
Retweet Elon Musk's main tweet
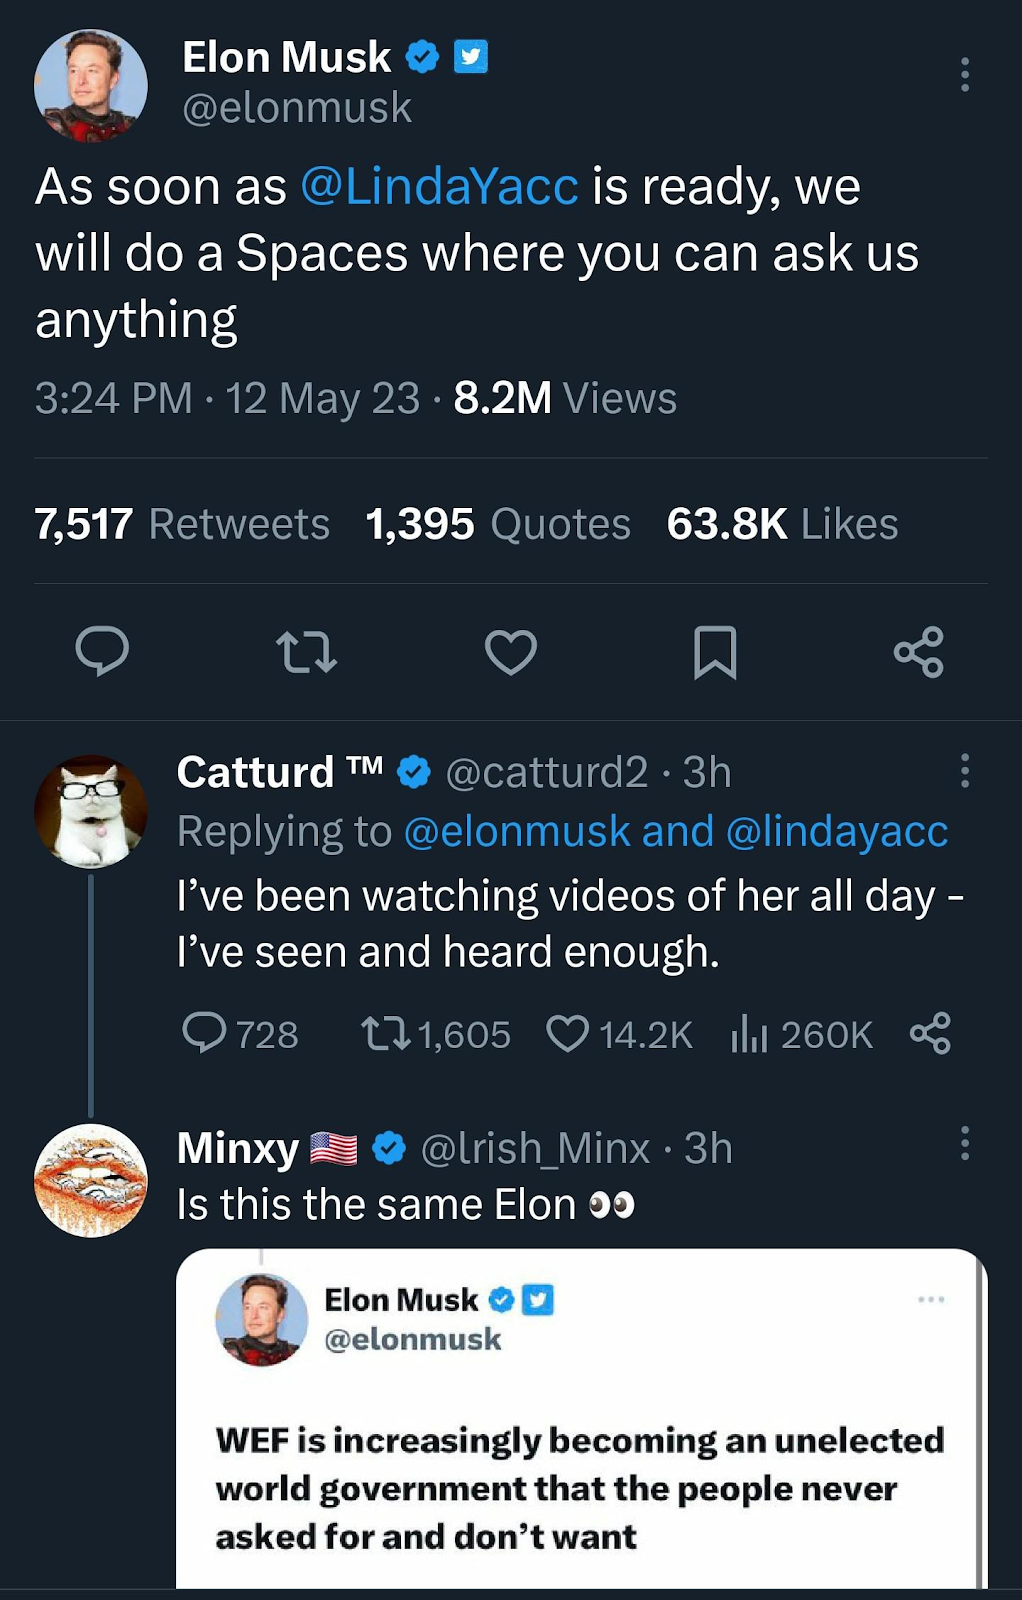coord(306,652)
